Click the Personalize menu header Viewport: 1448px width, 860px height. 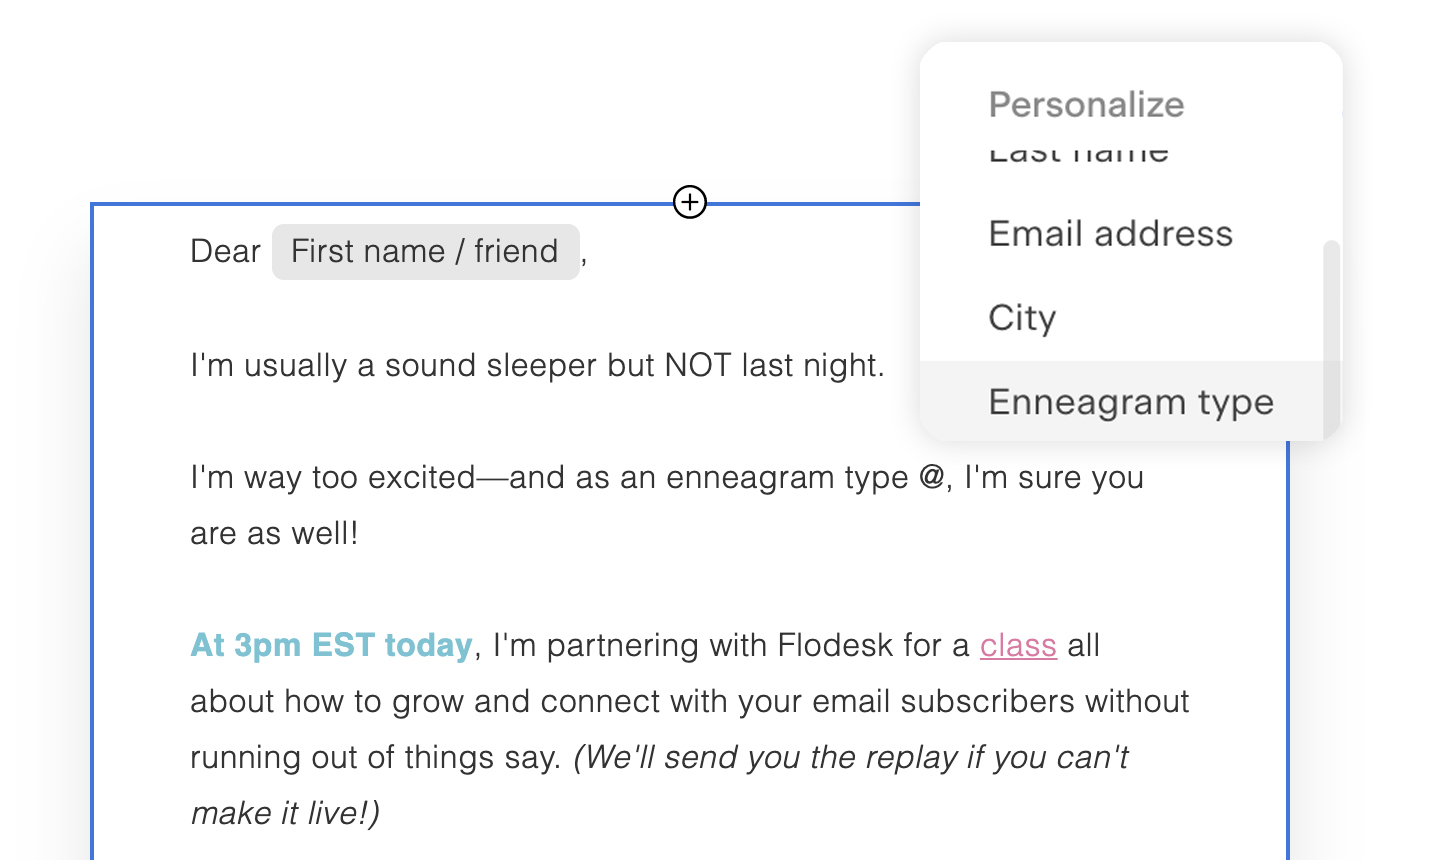[1086, 105]
